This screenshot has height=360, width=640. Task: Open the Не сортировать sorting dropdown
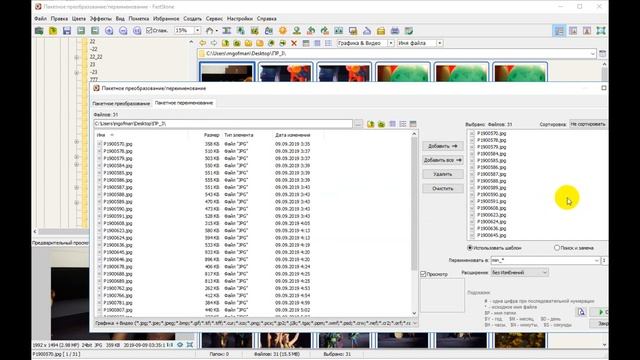click(588, 124)
